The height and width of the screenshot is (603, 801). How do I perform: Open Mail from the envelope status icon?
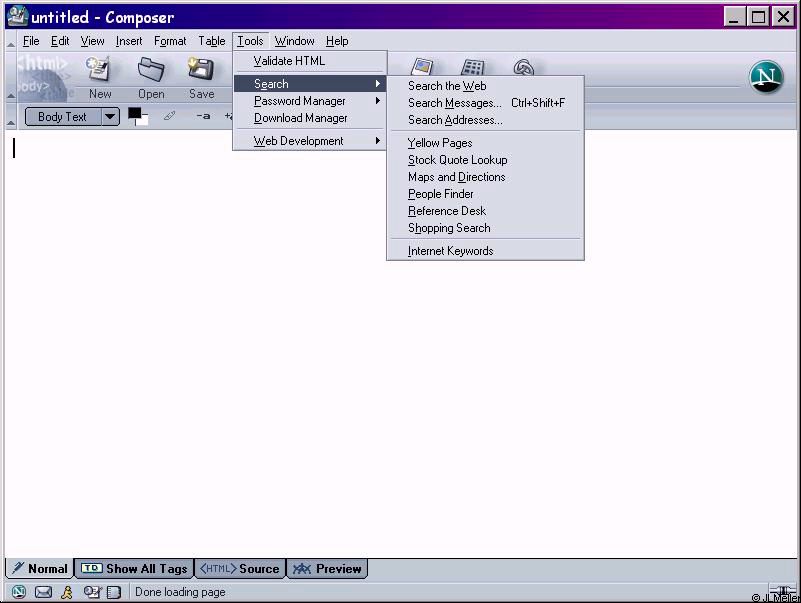coord(43,592)
